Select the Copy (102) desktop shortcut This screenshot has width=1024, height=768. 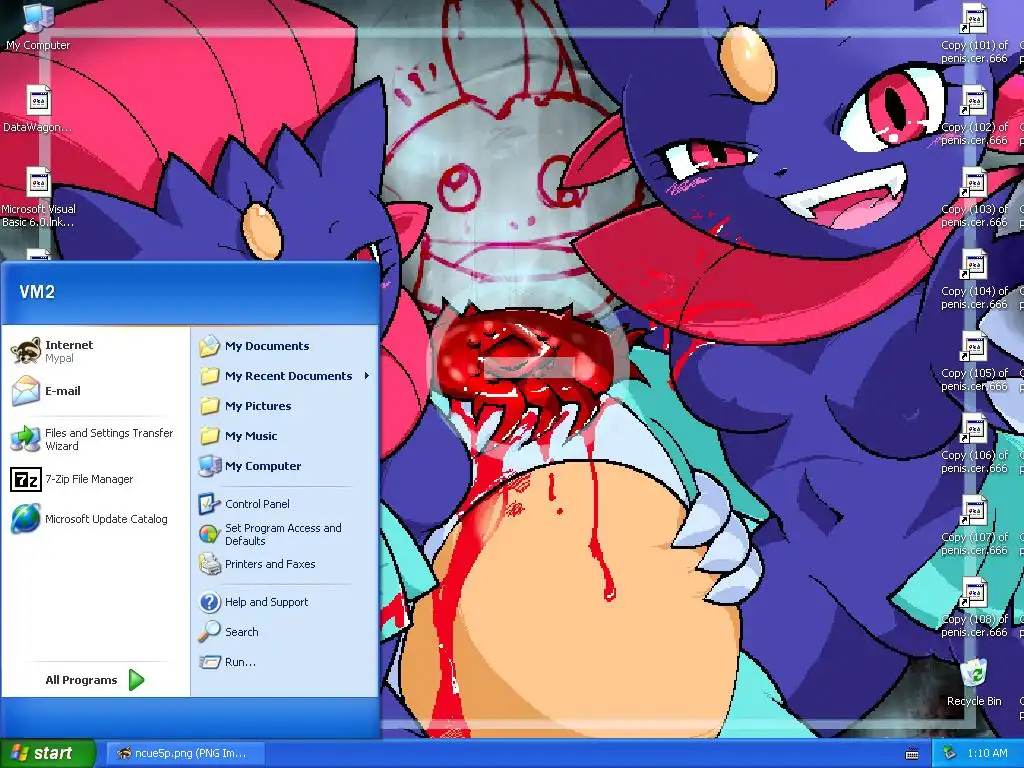(x=974, y=116)
